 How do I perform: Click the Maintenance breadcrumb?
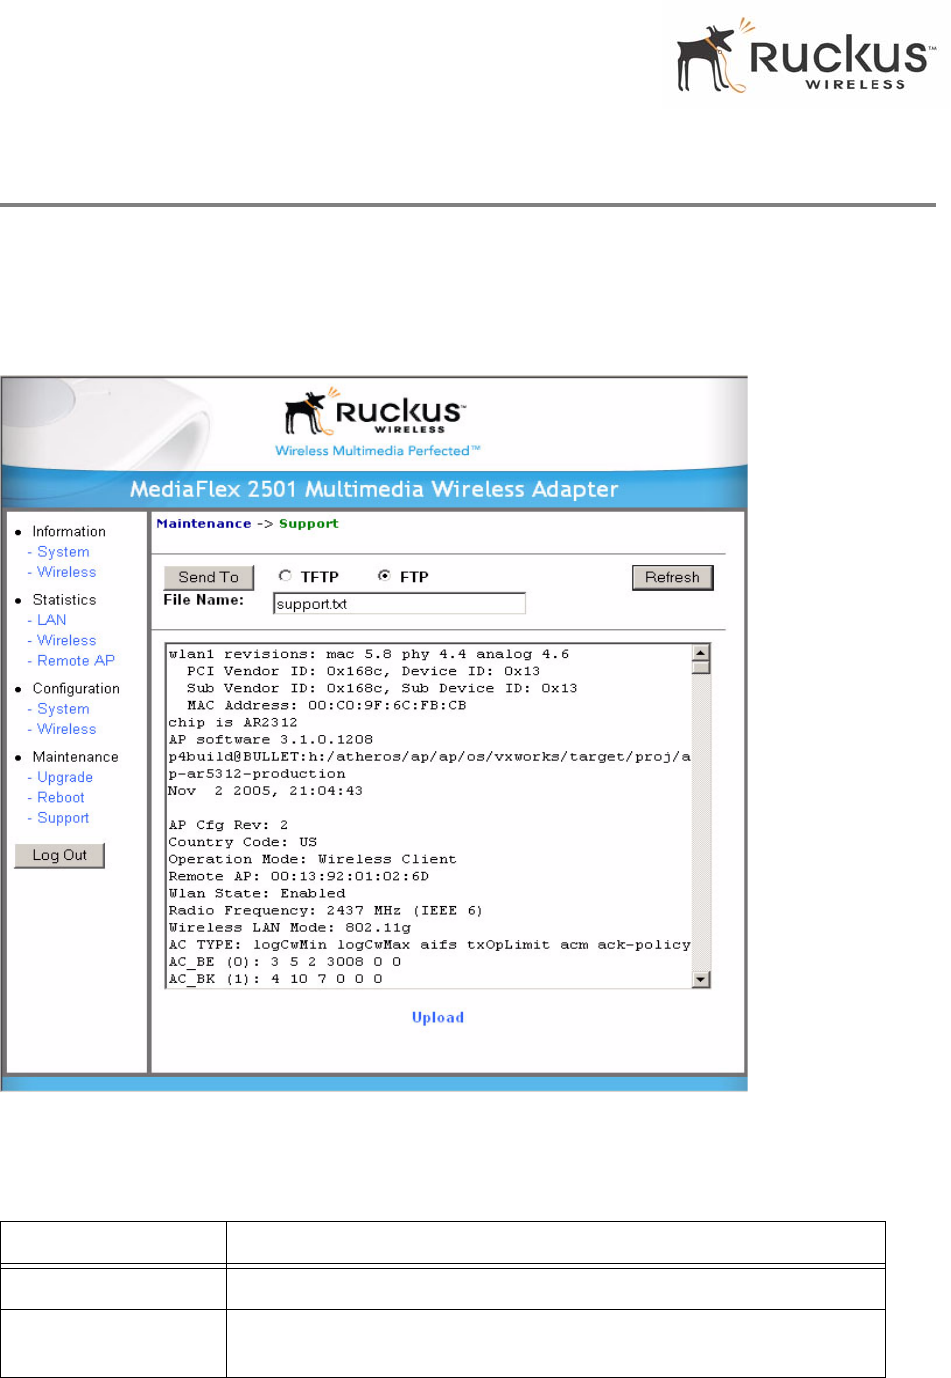click(204, 523)
